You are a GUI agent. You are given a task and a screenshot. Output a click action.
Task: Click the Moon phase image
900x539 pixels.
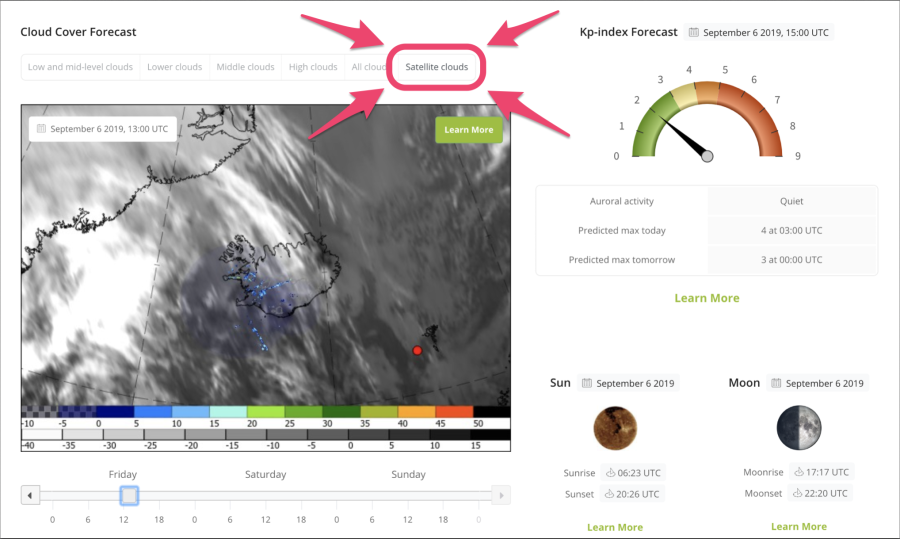[799, 427]
